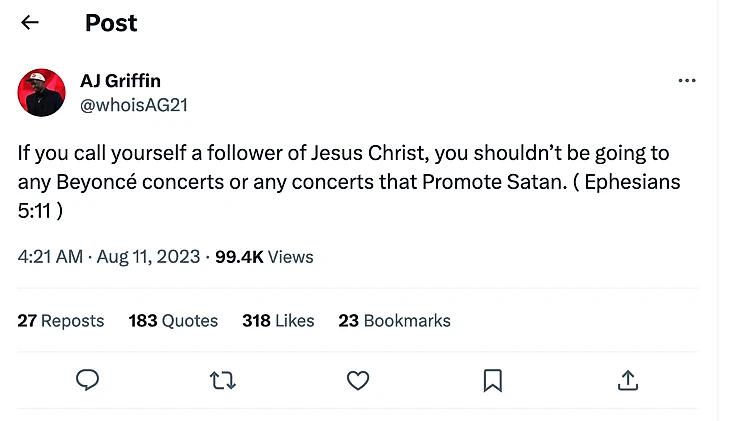
Task: Open AJ Griffin's profile picture
Action: tap(41, 93)
